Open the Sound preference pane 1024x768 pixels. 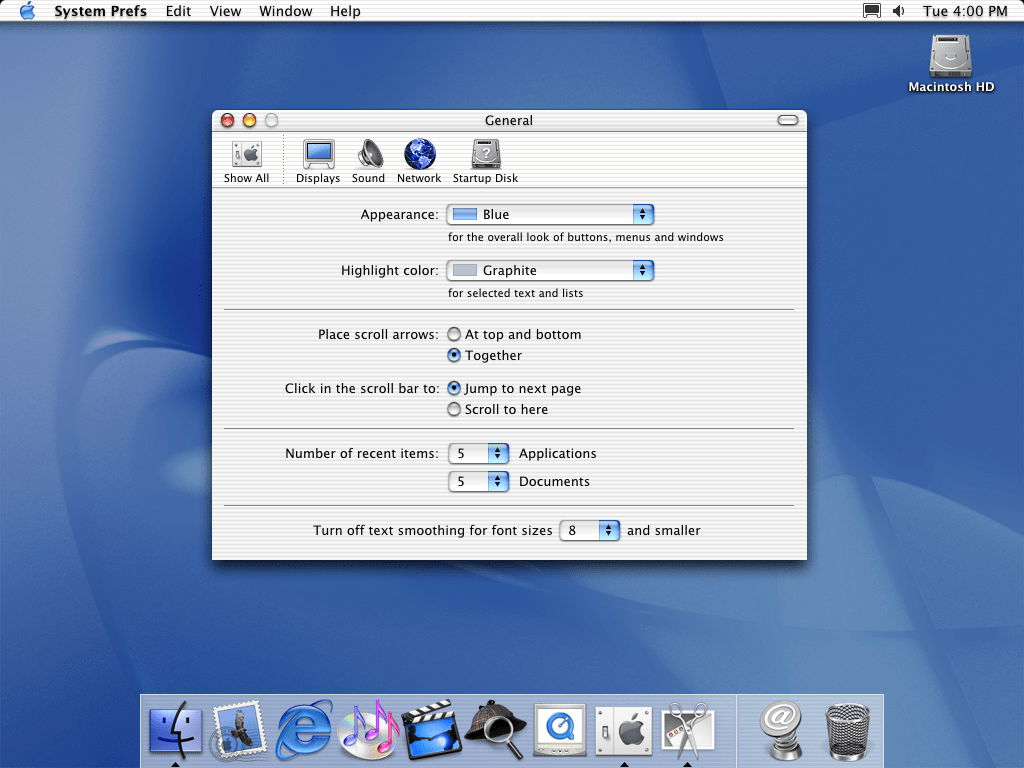coord(368,160)
